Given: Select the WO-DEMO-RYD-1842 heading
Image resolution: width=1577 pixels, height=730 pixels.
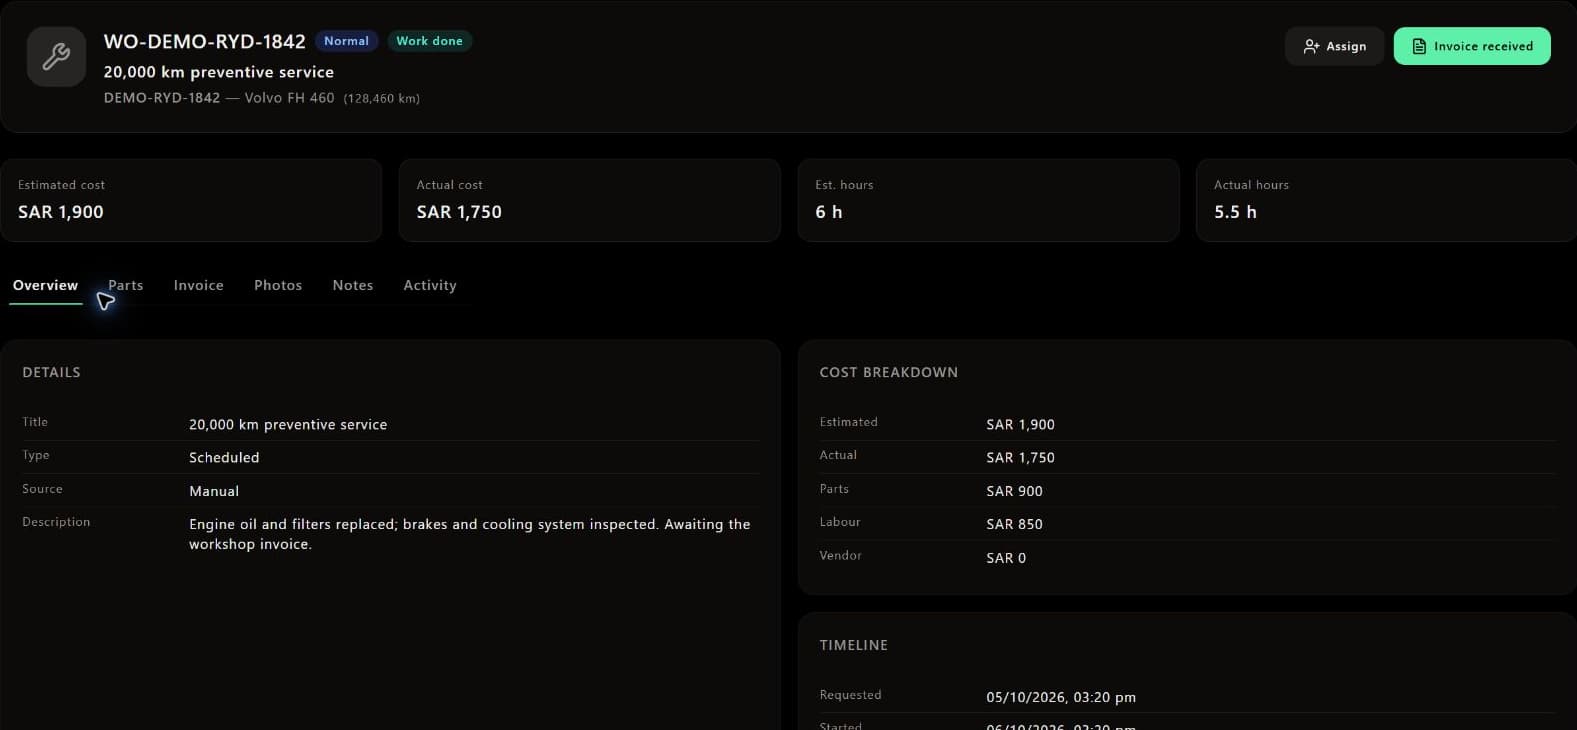Looking at the screenshot, I should click(x=204, y=41).
